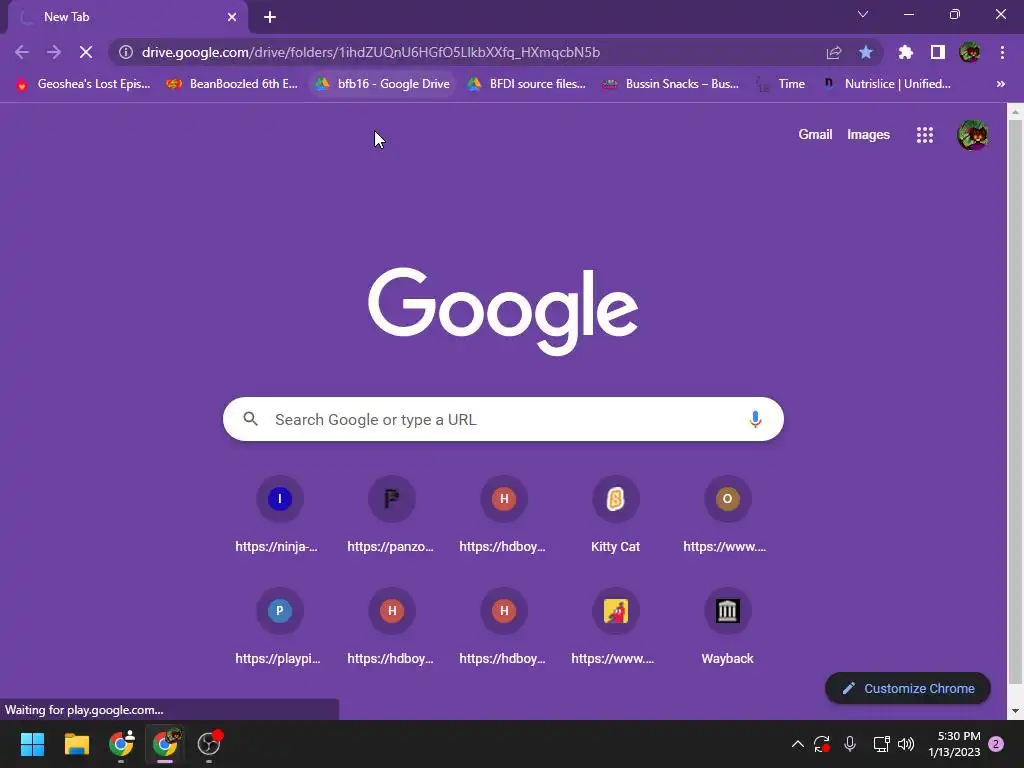Open https://panzo... shortcut
The height and width of the screenshot is (768, 1024).
[x=391, y=517]
